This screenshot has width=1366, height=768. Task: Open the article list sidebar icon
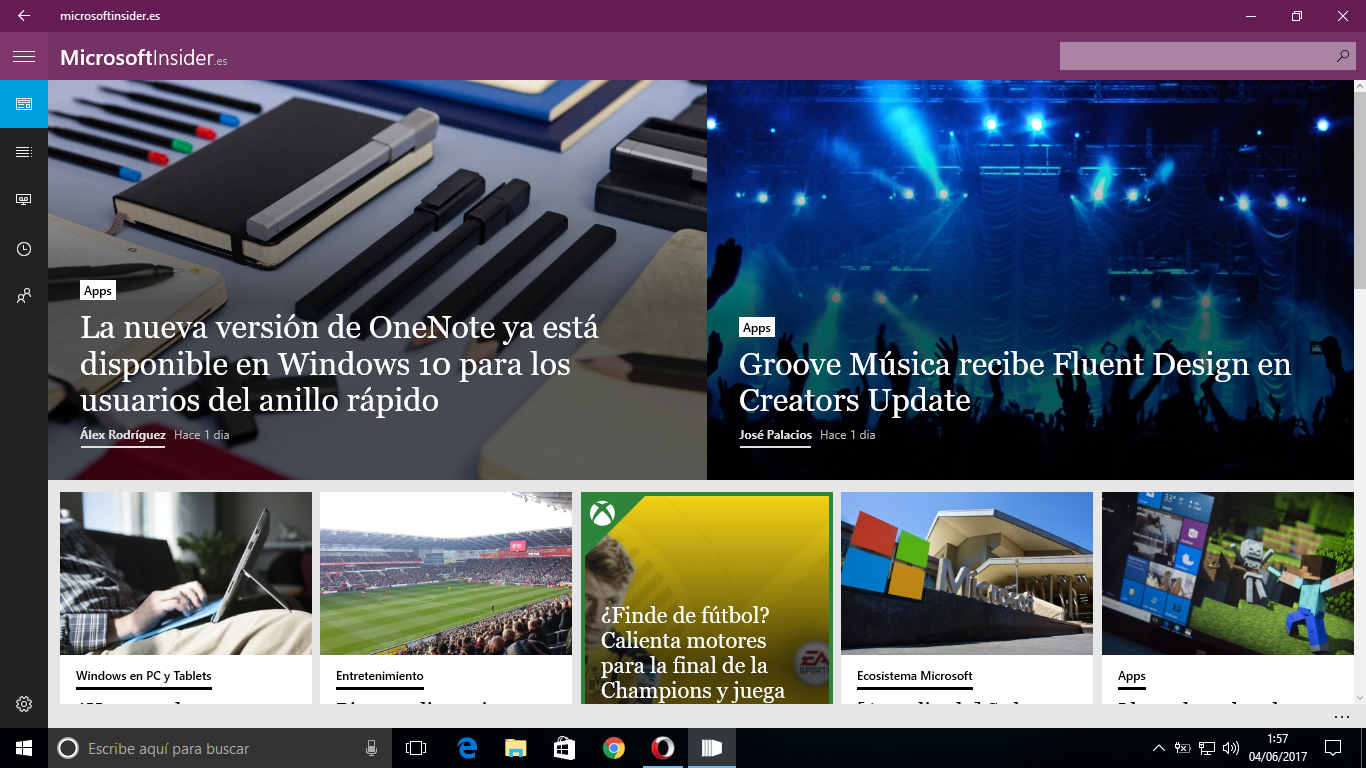24,152
